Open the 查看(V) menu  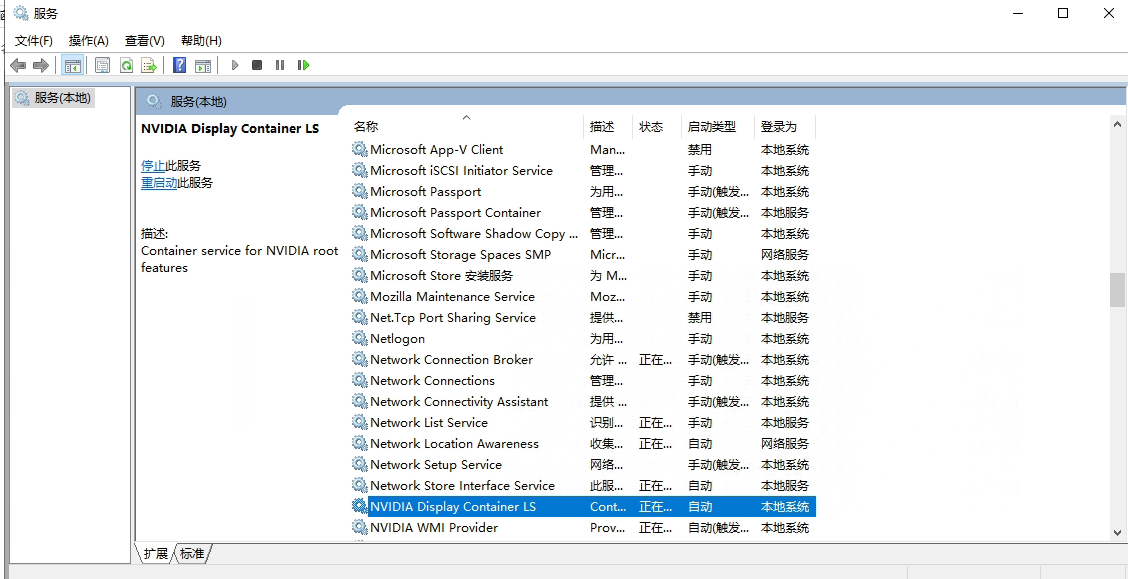pyautogui.click(x=145, y=40)
